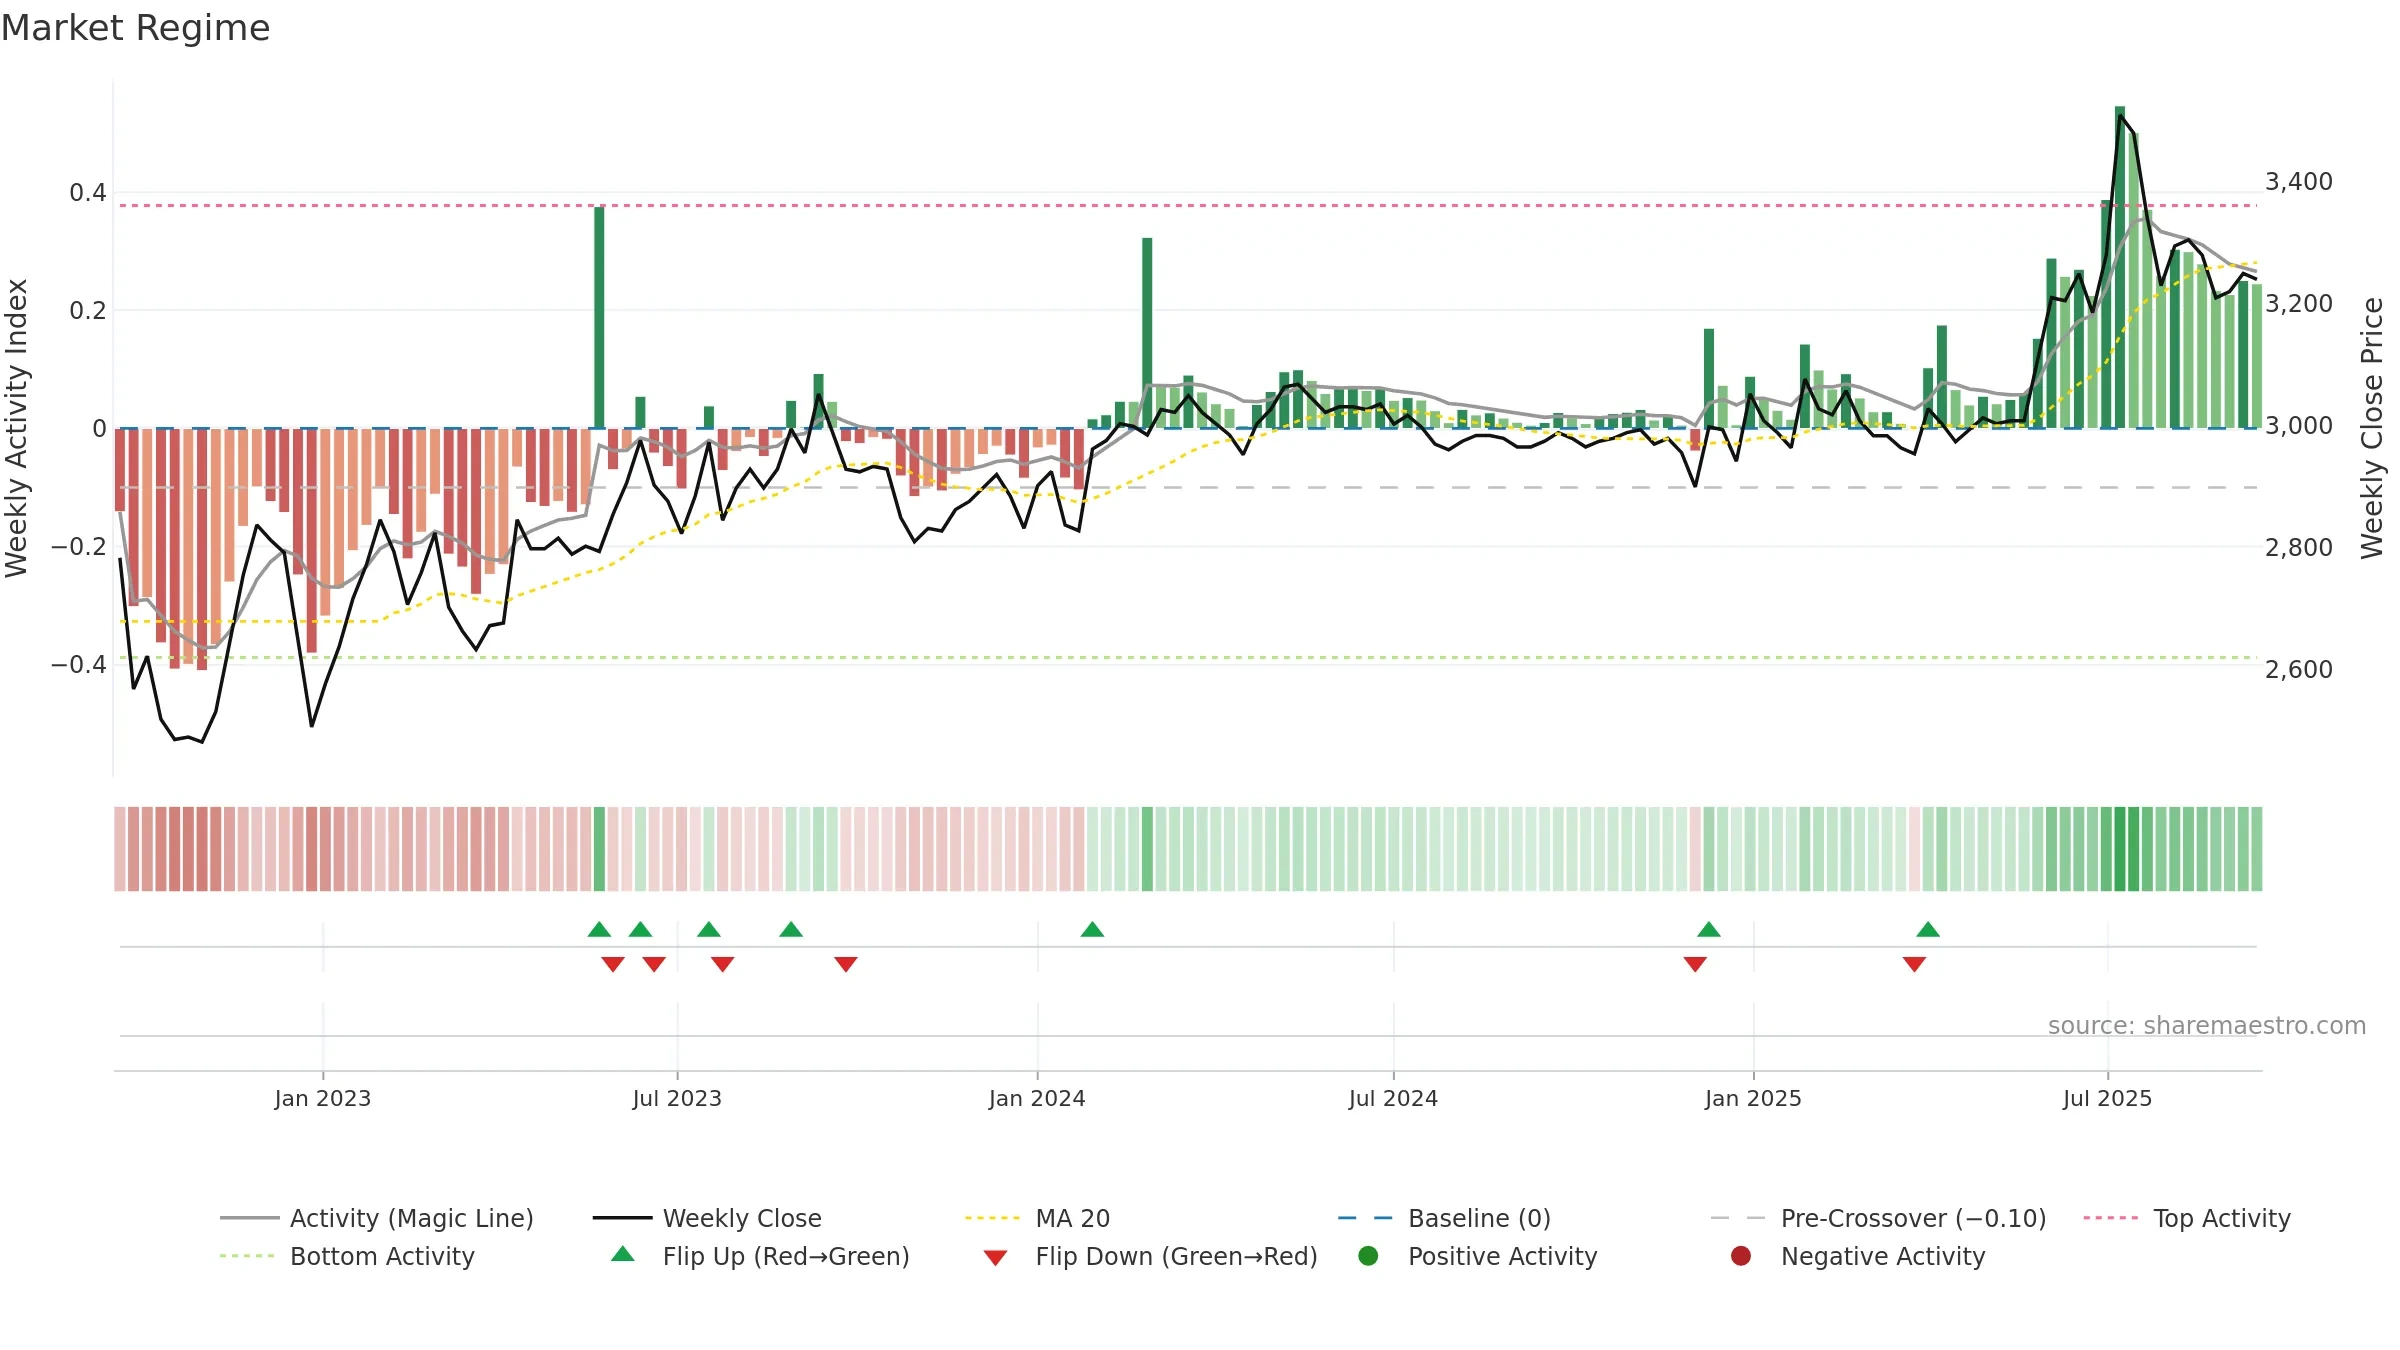Click the Bottom Activity legend entry
The height and width of the screenshot is (1350, 2400).
click(347, 1256)
